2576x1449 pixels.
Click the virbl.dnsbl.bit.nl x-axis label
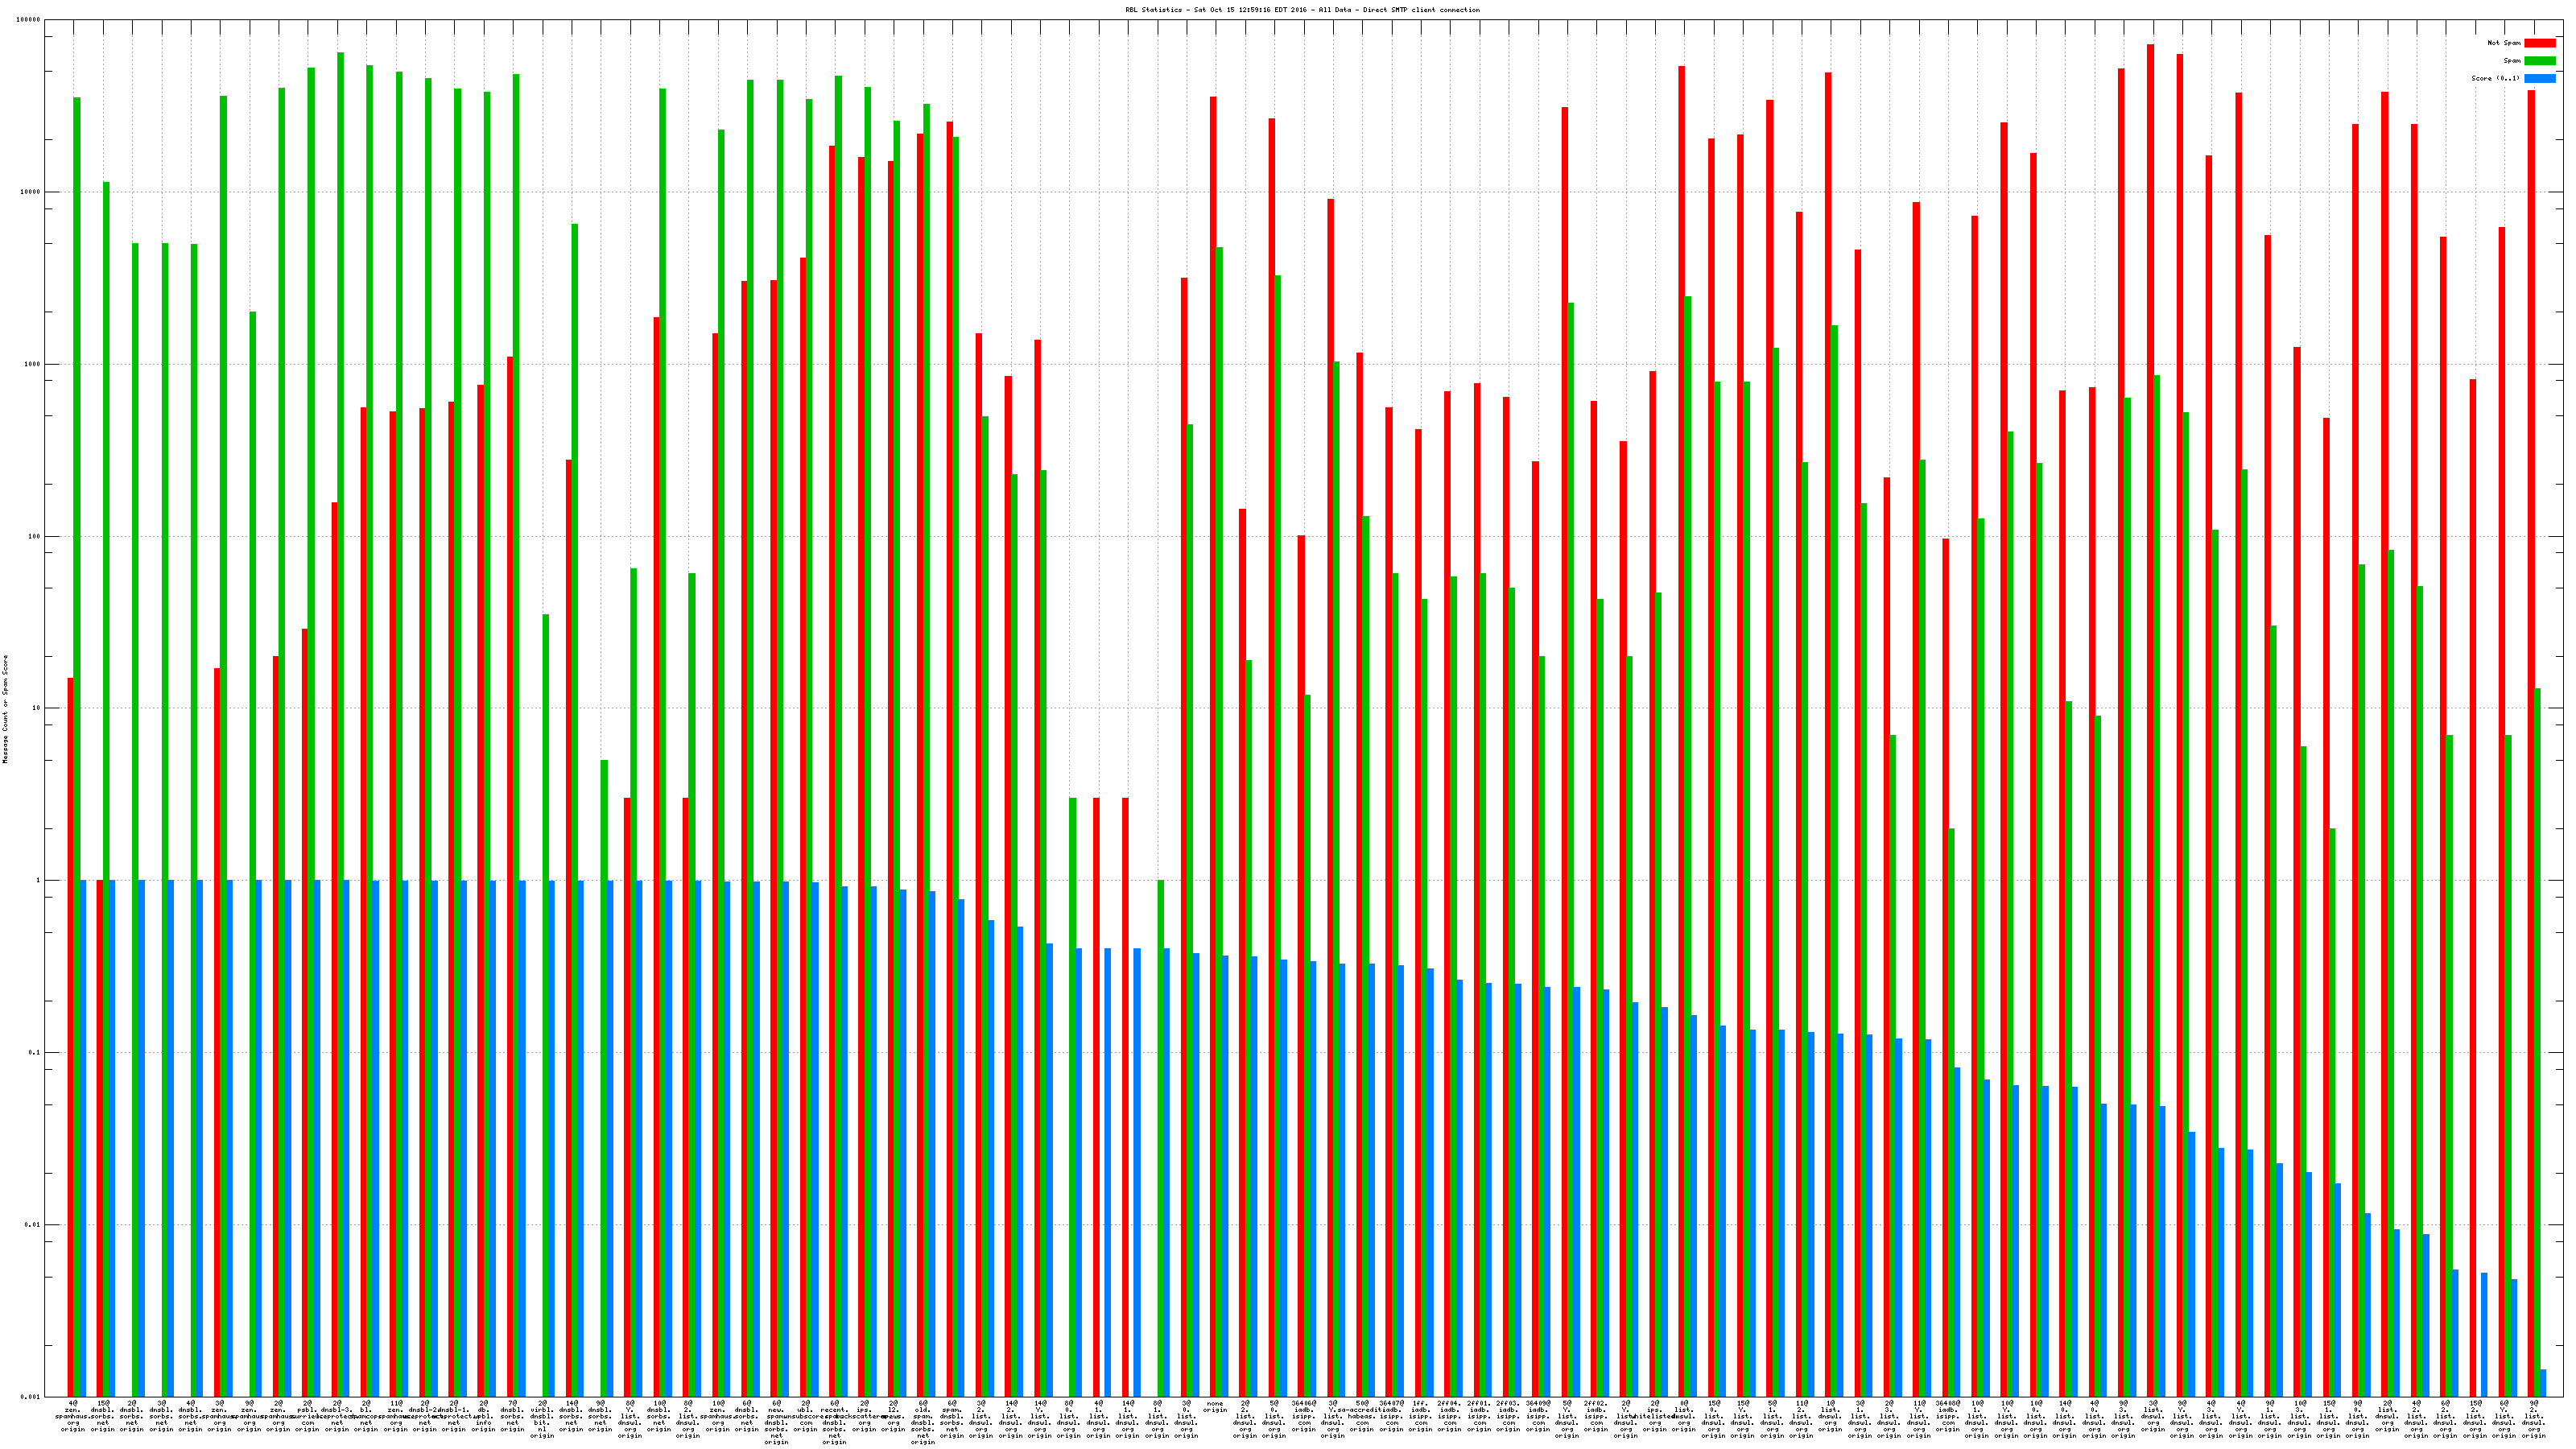pyautogui.click(x=542, y=1420)
